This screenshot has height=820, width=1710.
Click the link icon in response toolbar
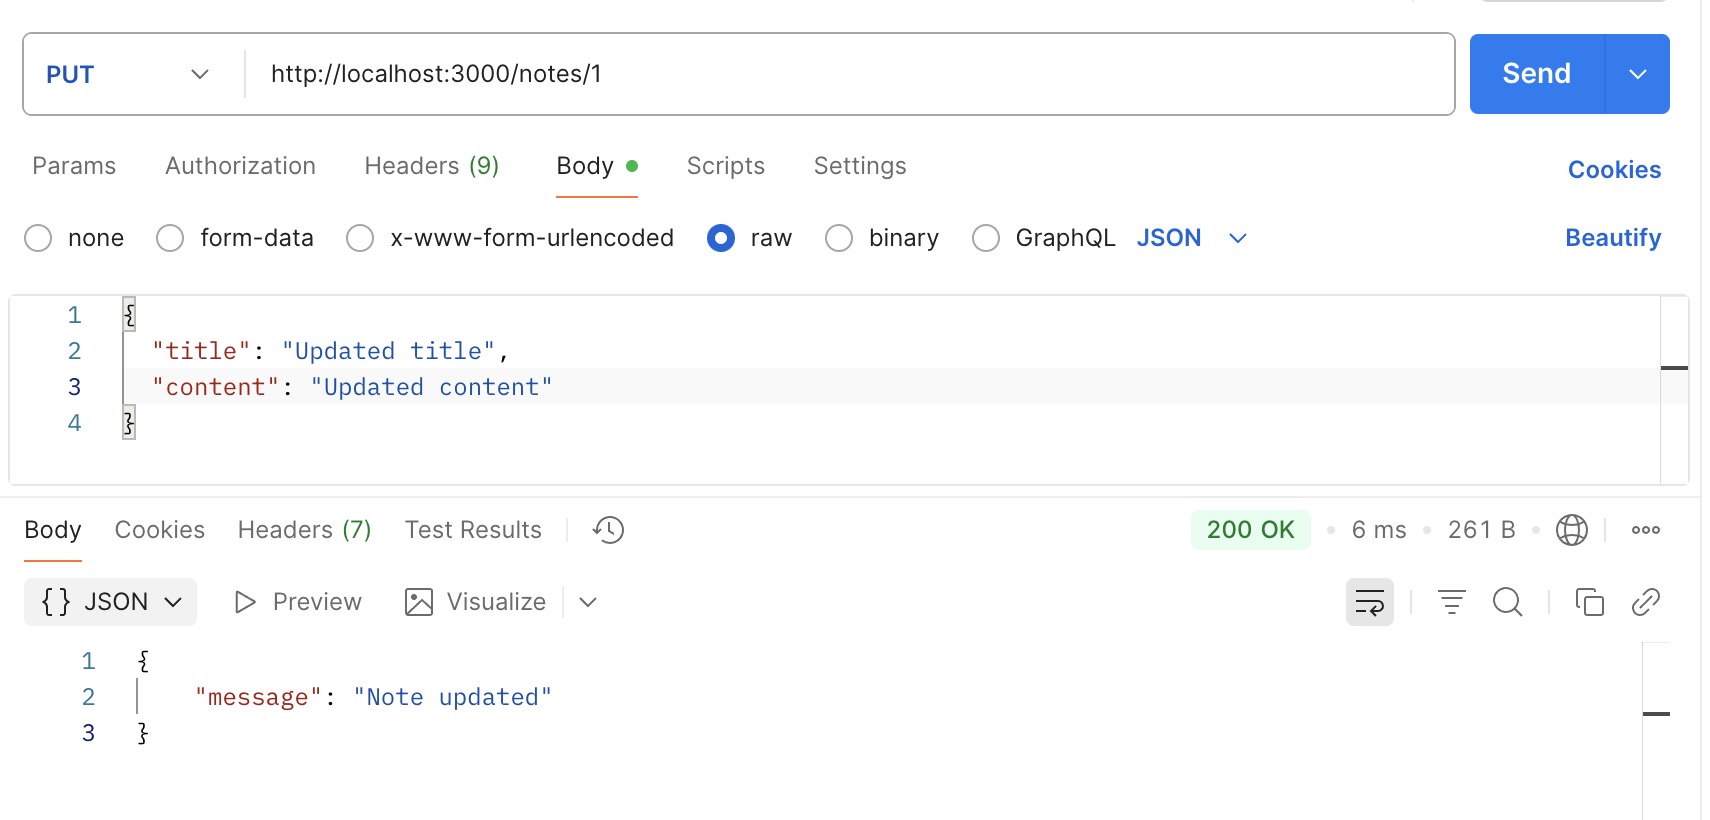pos(1645,602)
